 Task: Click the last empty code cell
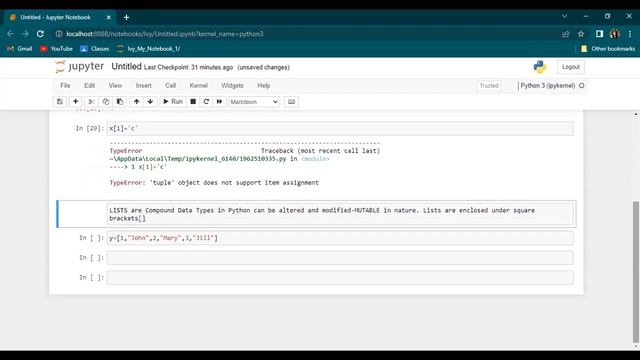click(x=340, y=278)
